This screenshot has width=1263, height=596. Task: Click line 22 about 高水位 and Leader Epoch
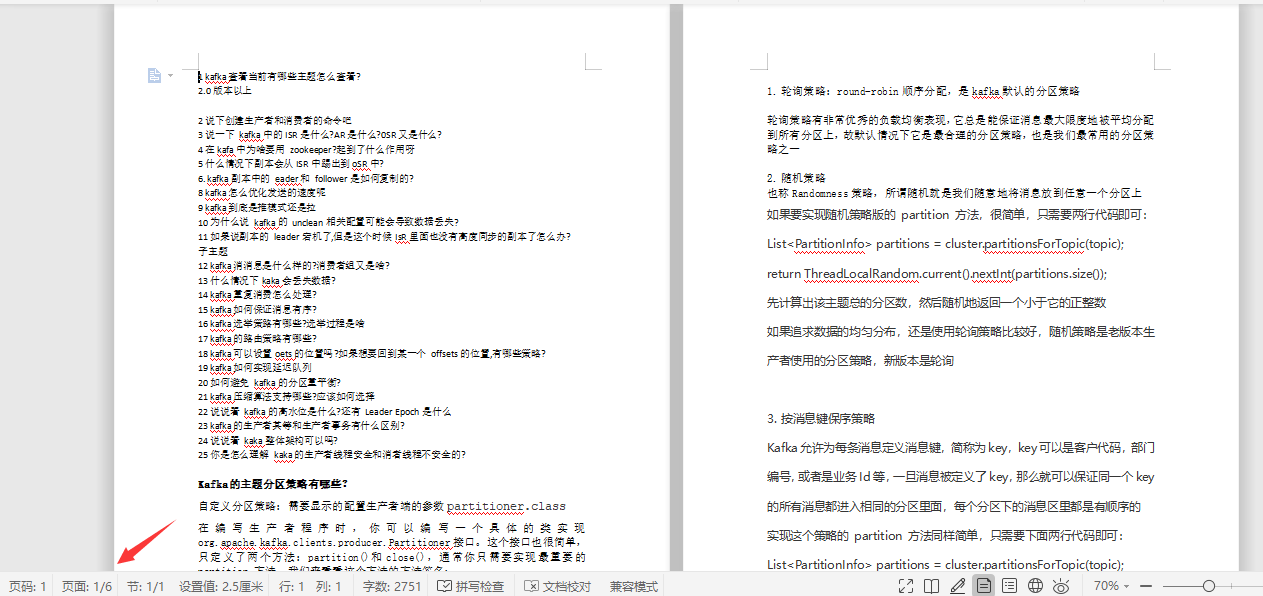(x=324, y=411)
